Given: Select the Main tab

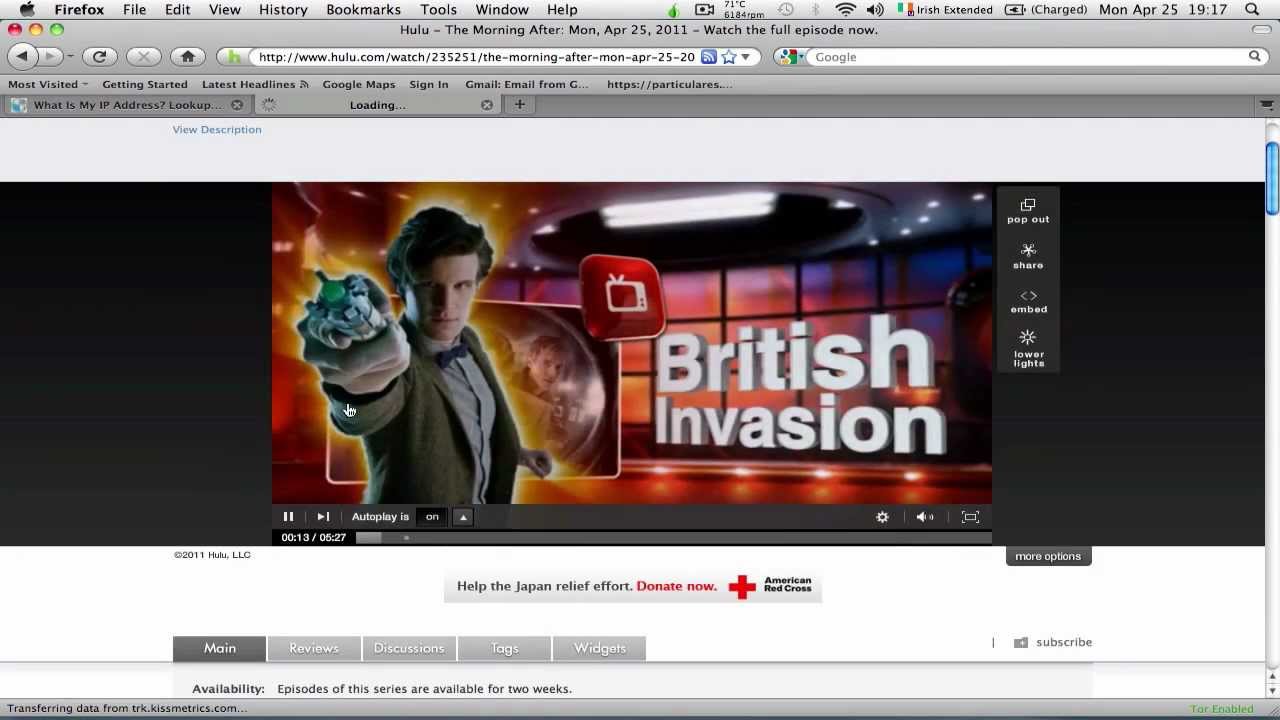Looking at the screenshot, I should point(220,648).
